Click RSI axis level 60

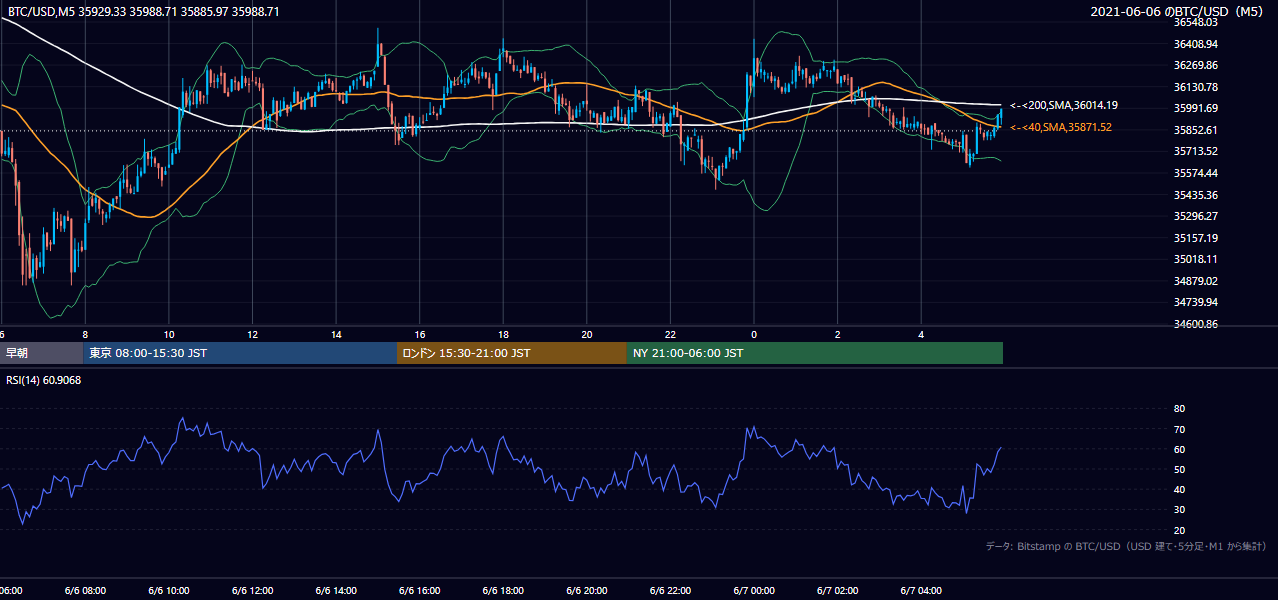click(1179, 449)
